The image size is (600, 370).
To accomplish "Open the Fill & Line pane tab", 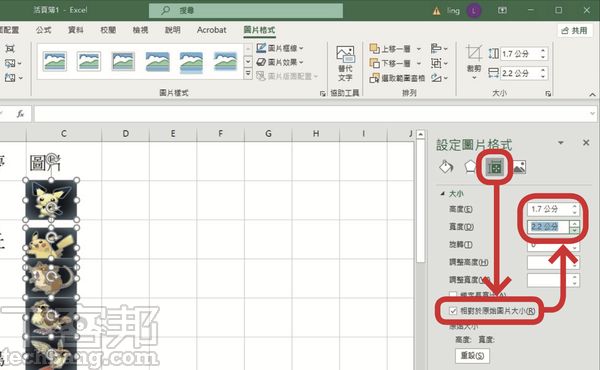I will 446,167.
